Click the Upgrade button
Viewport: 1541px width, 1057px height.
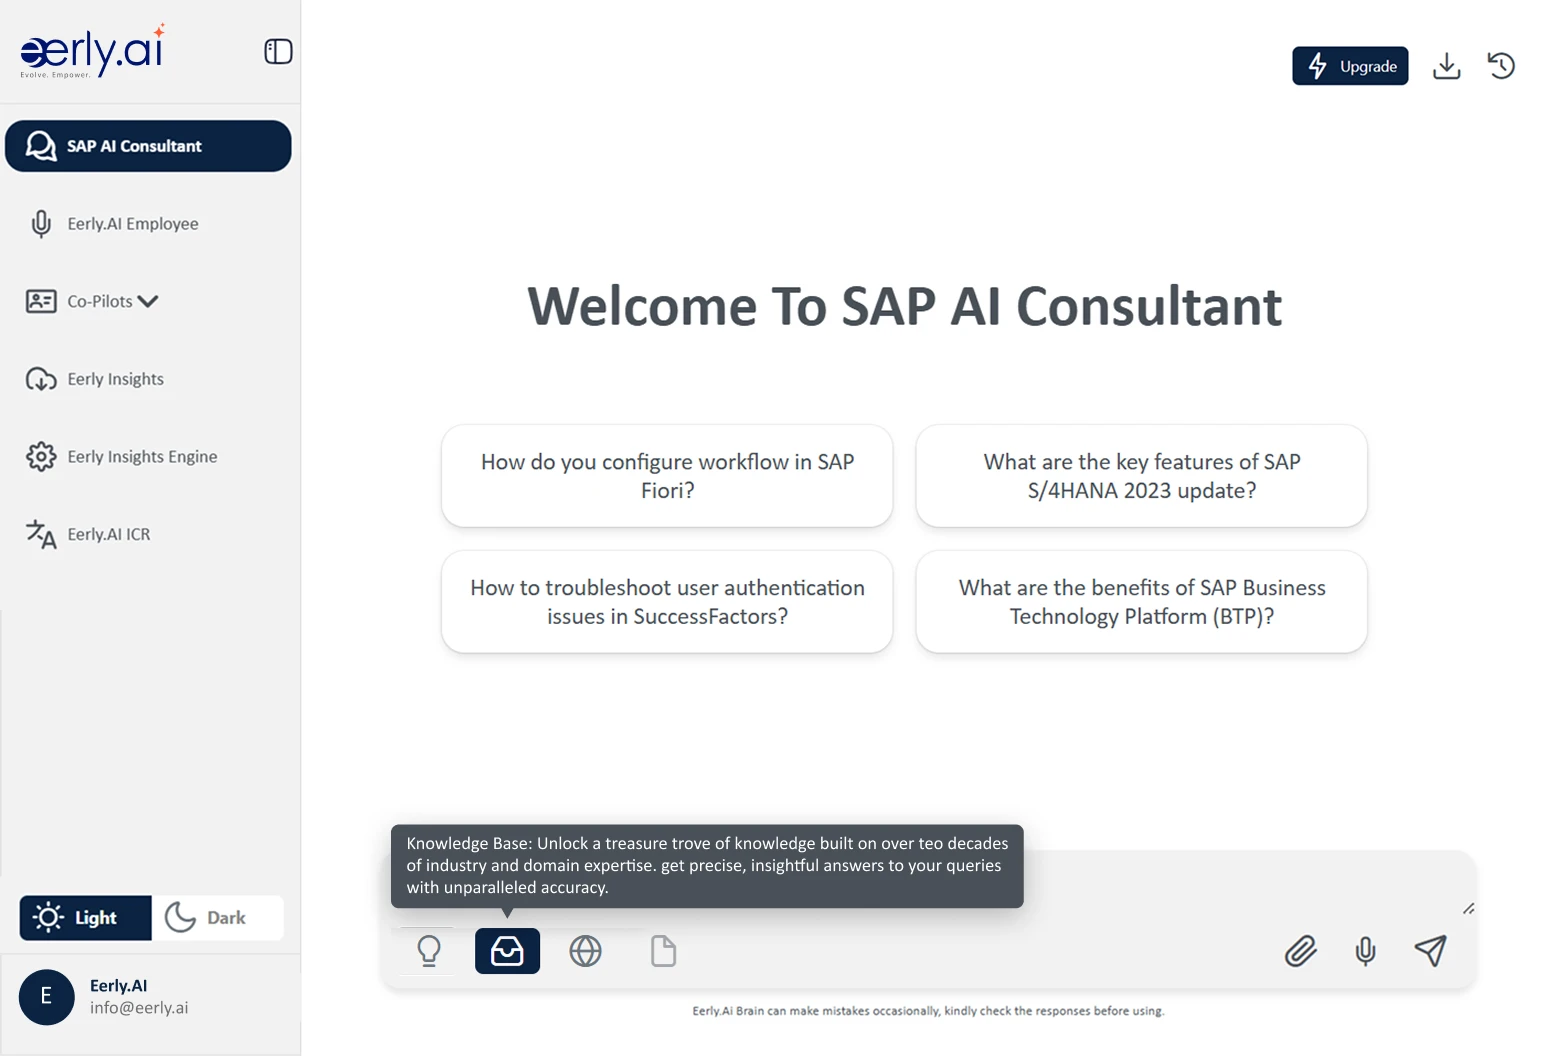1350,66
